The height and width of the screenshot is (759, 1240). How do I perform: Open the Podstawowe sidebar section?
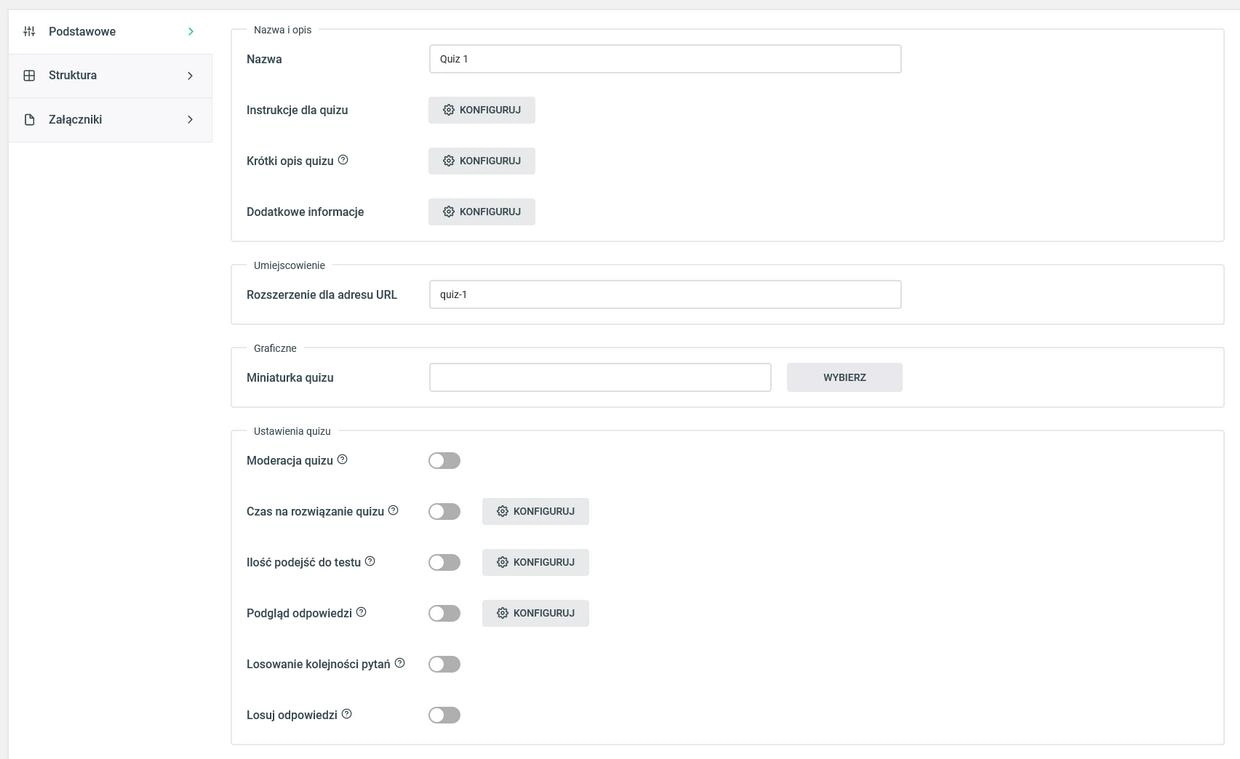[x=110, y=32]
